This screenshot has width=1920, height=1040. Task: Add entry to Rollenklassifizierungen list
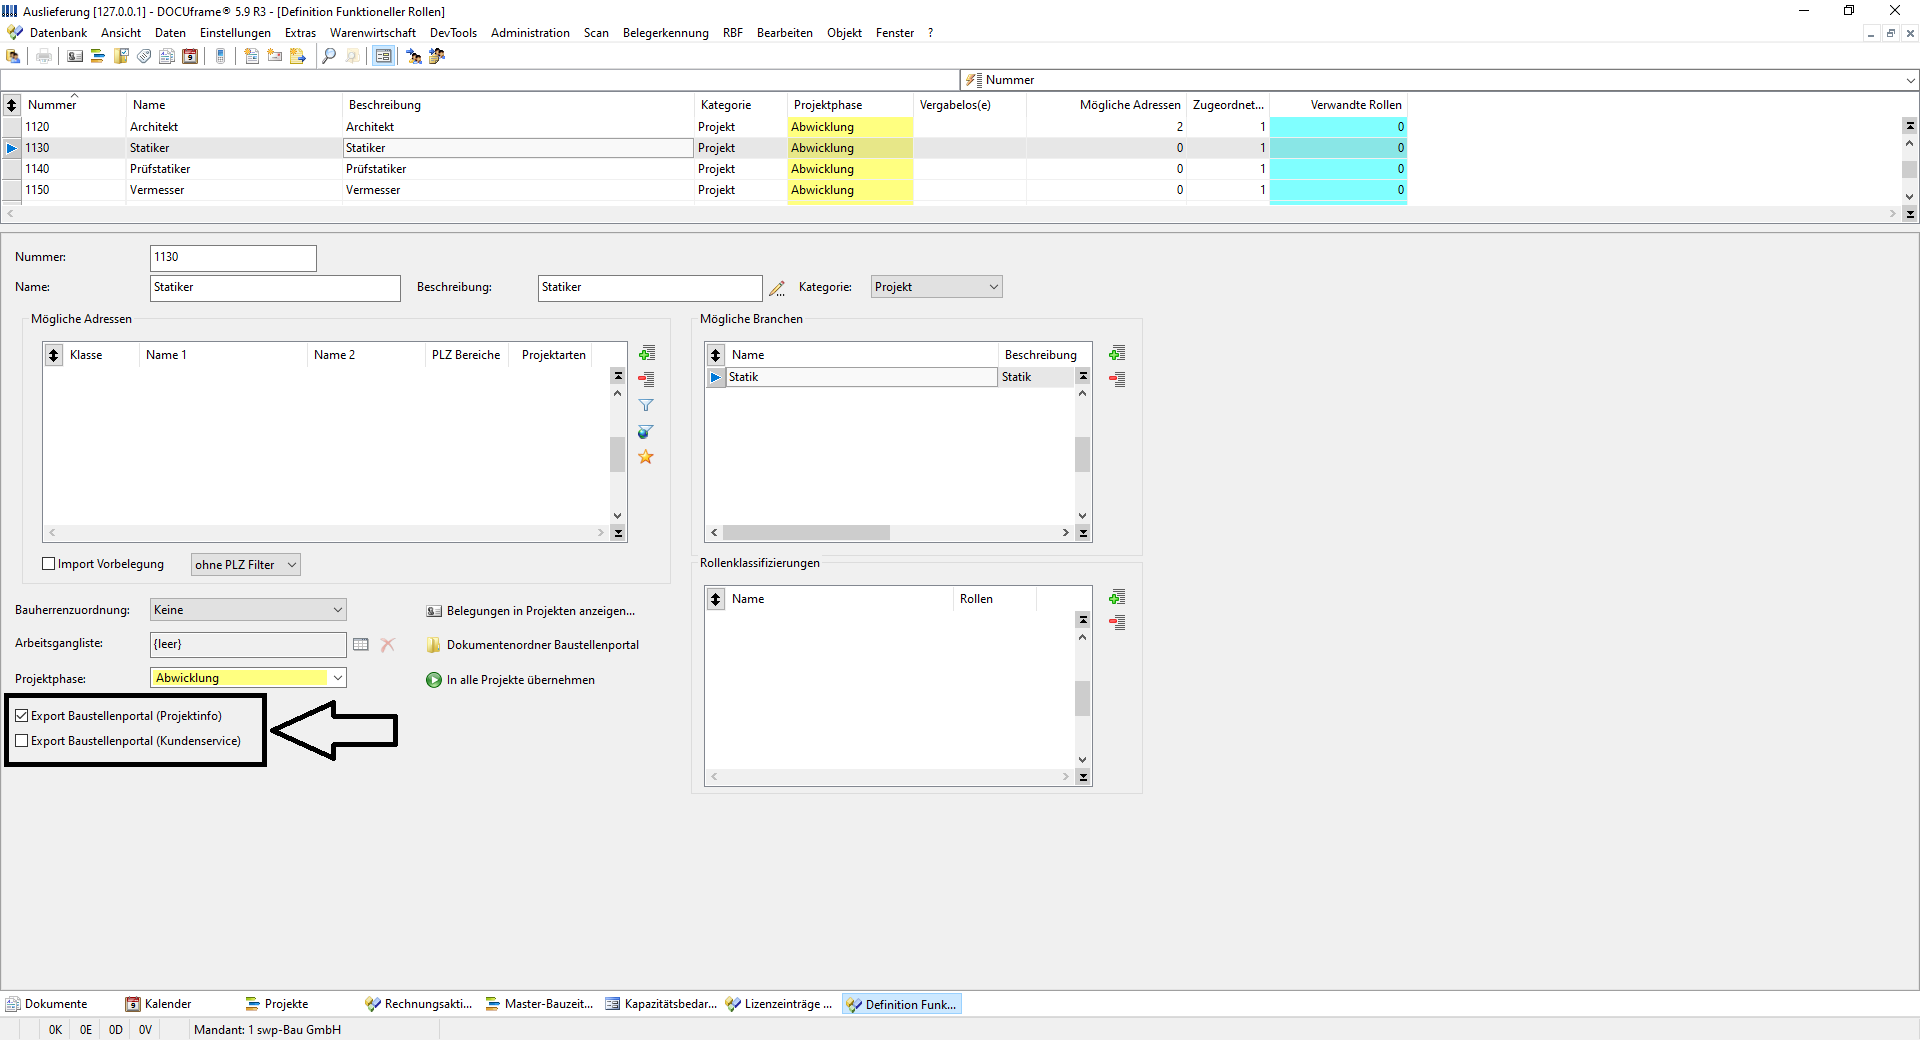[x=1117, y=597]
